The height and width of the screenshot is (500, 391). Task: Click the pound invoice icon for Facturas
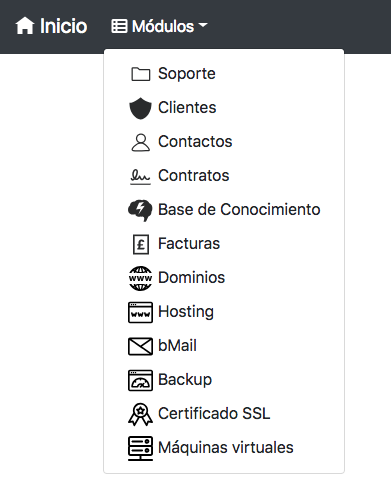pos(141,244)
